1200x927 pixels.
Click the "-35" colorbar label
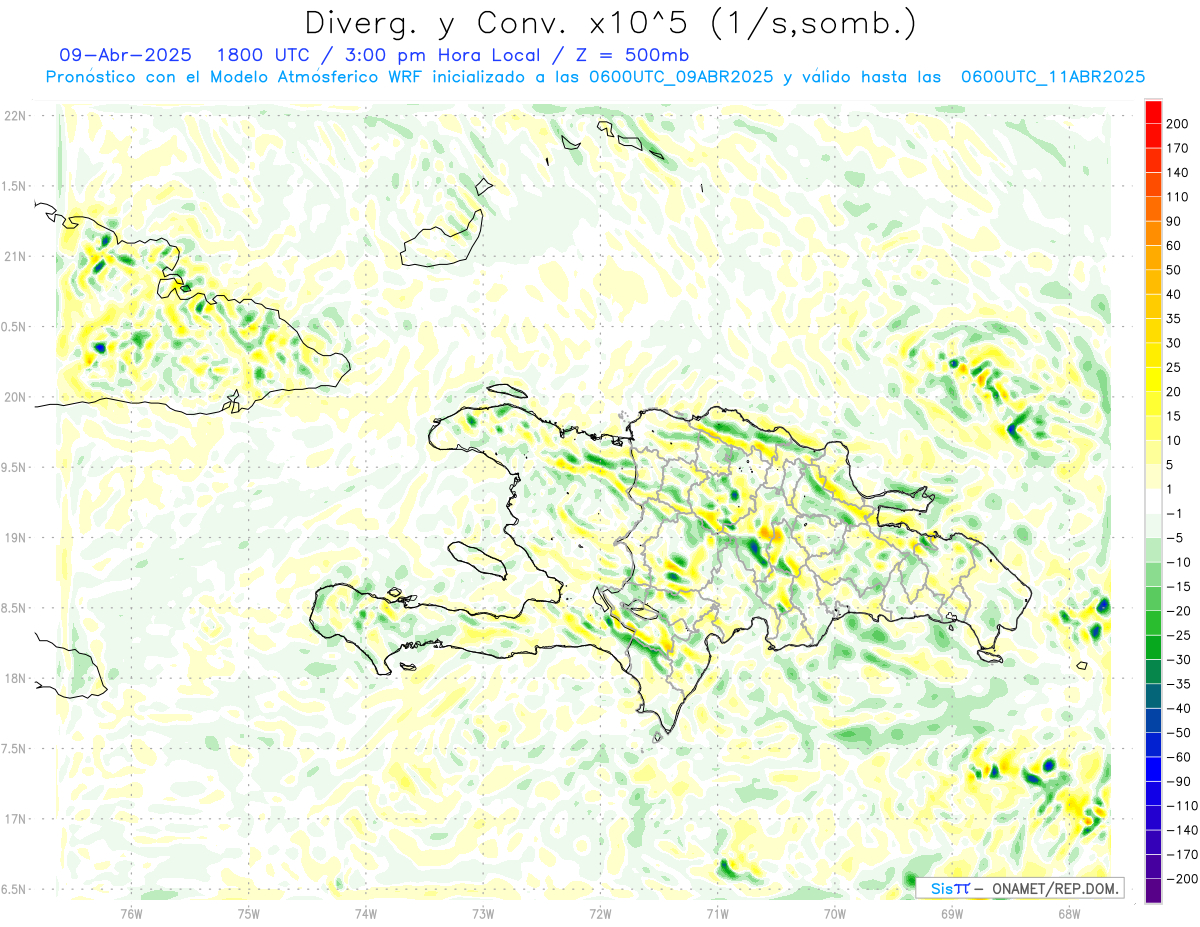coord(1180,684)
